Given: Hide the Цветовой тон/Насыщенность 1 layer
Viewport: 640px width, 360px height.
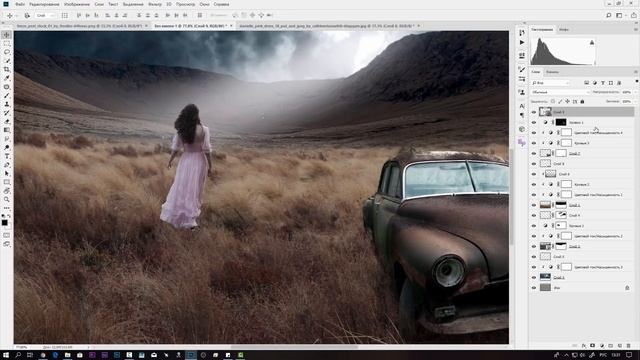Looking at the screenshot, I should pos(534,195).
